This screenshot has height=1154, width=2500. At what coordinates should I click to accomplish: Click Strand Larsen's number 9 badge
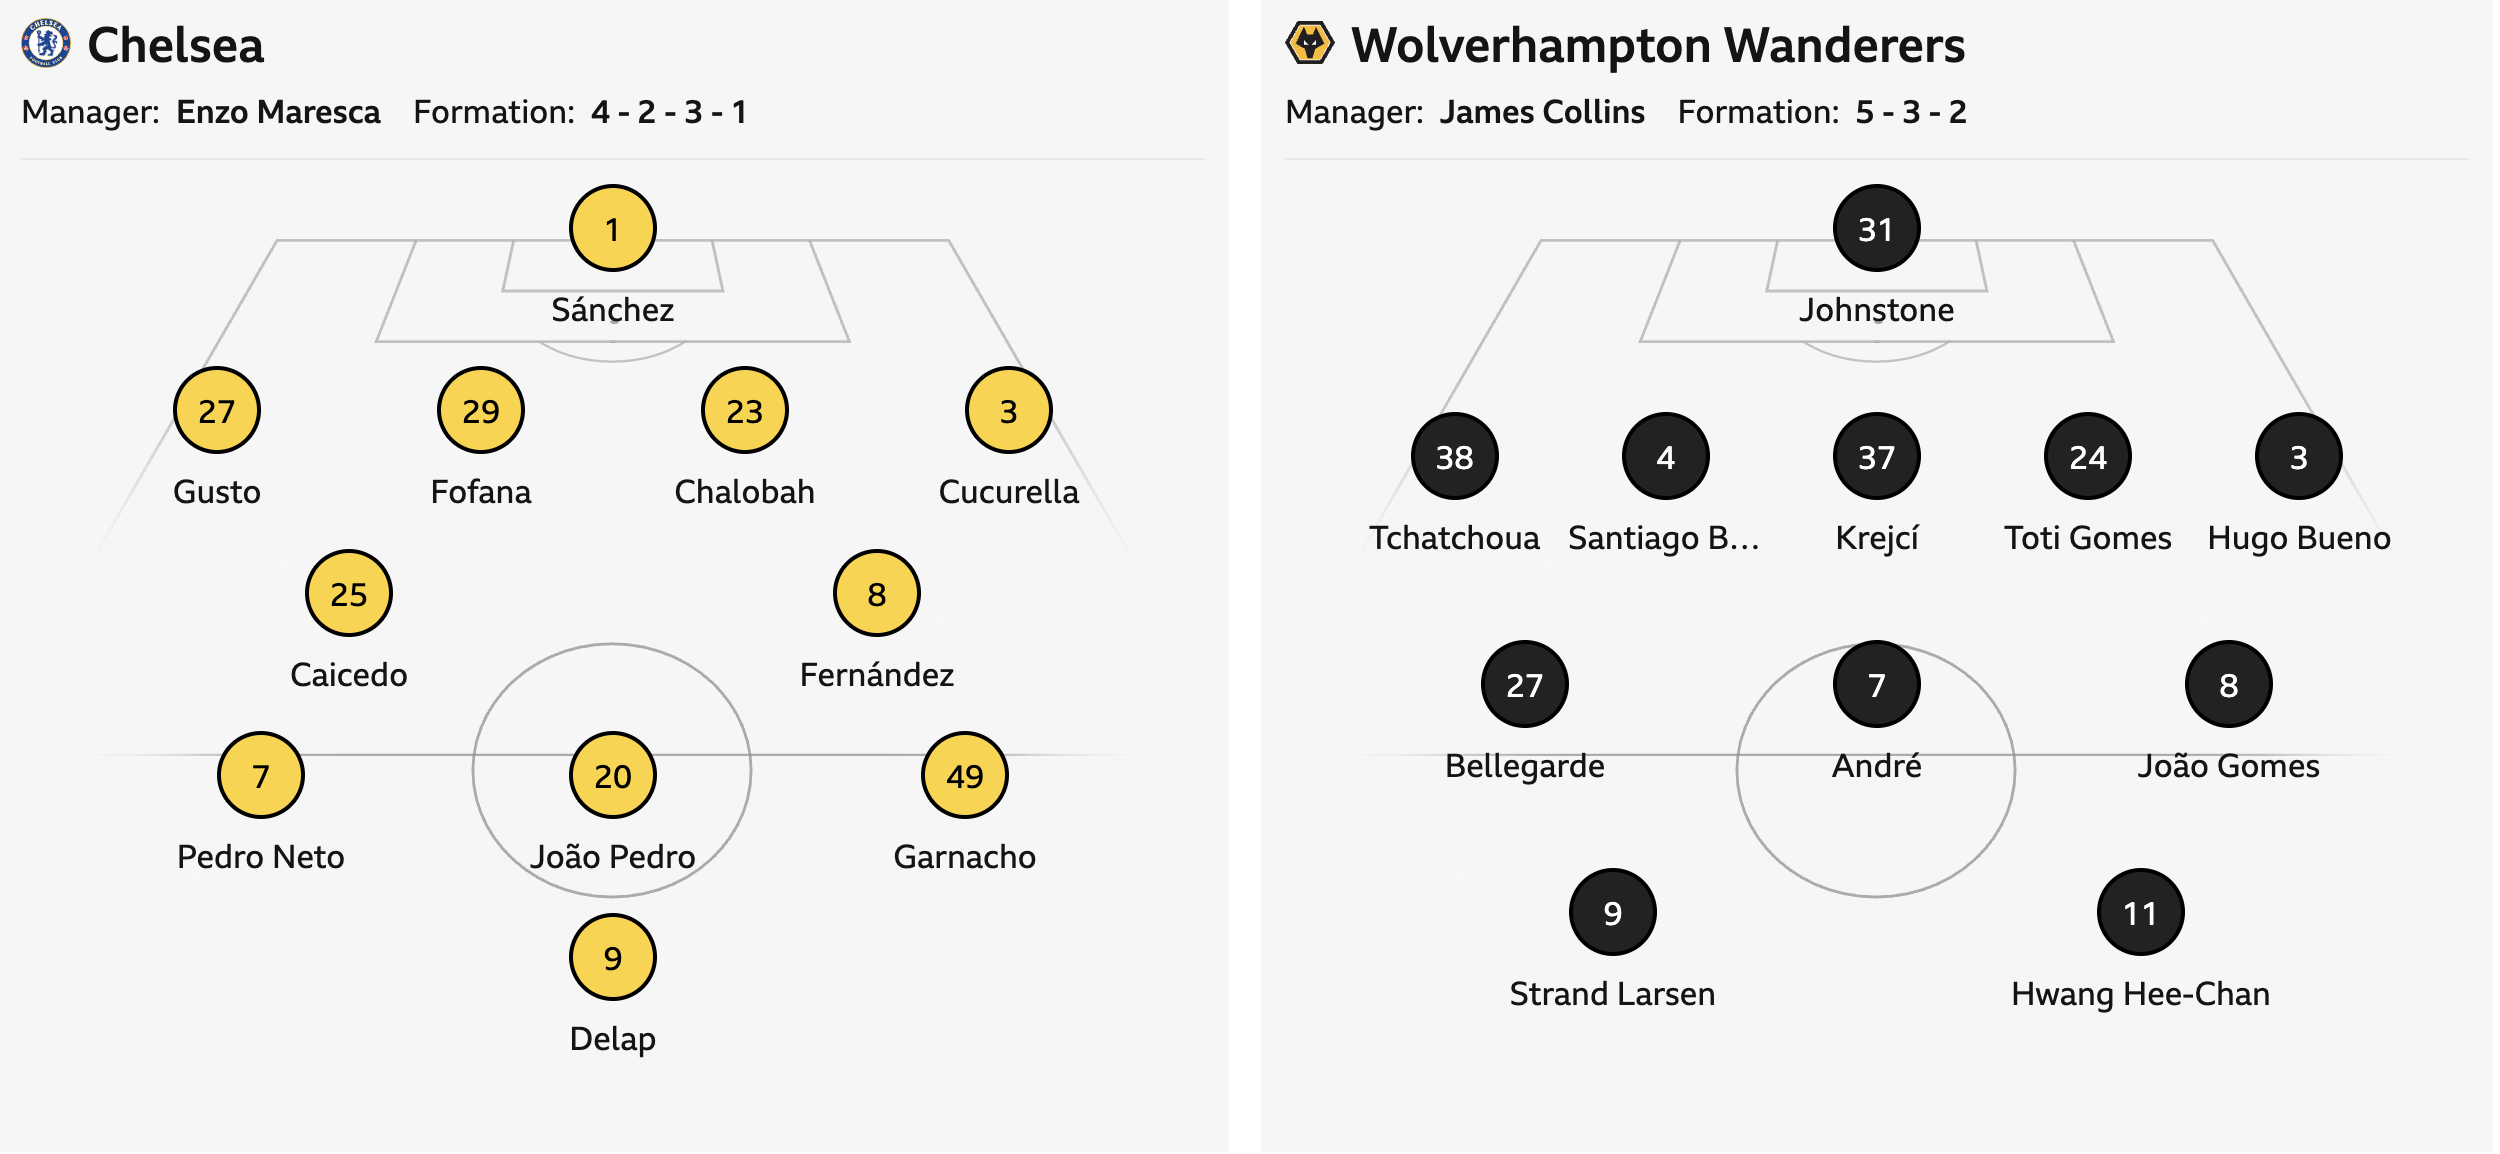tap(1612, 913)
